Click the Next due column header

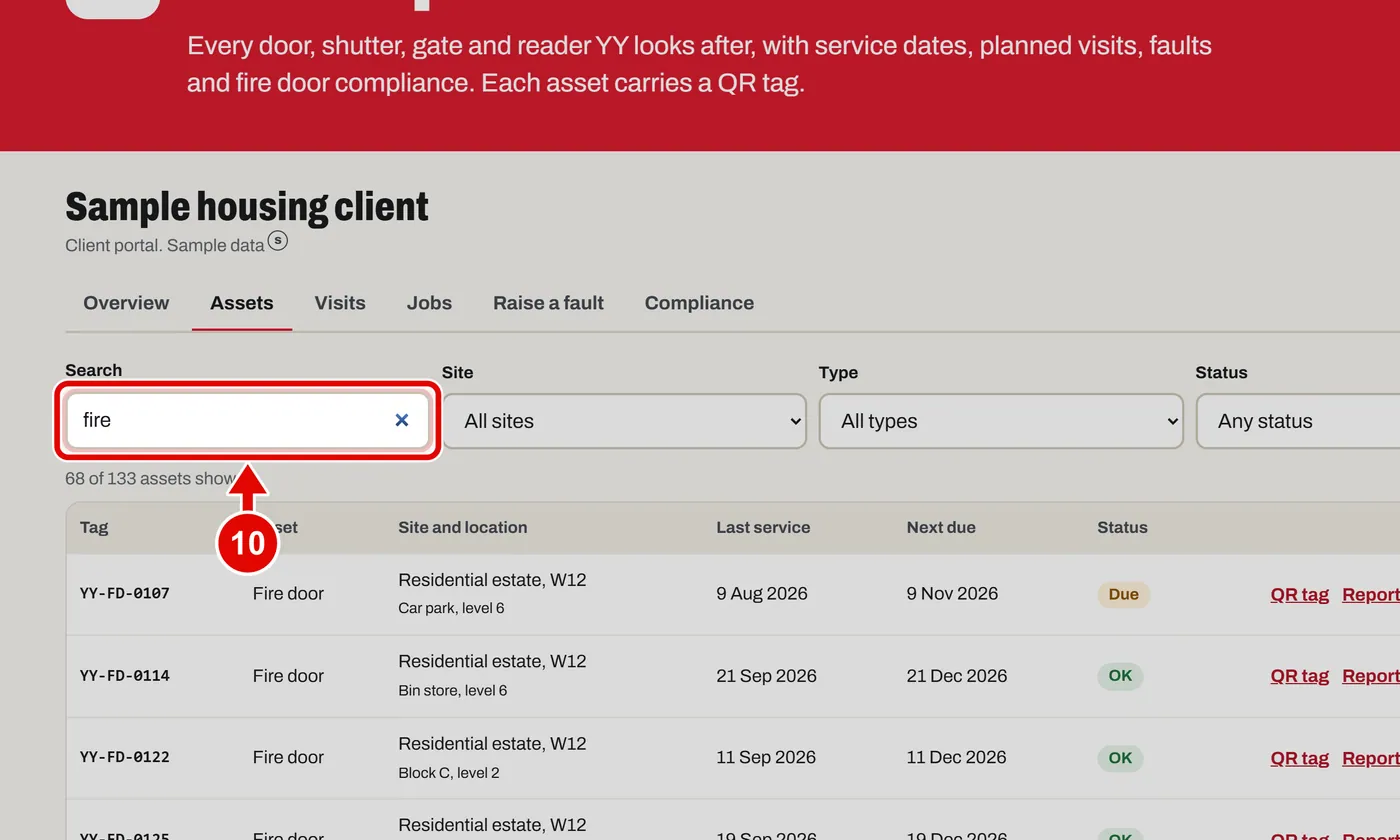(x=941, y=527)
